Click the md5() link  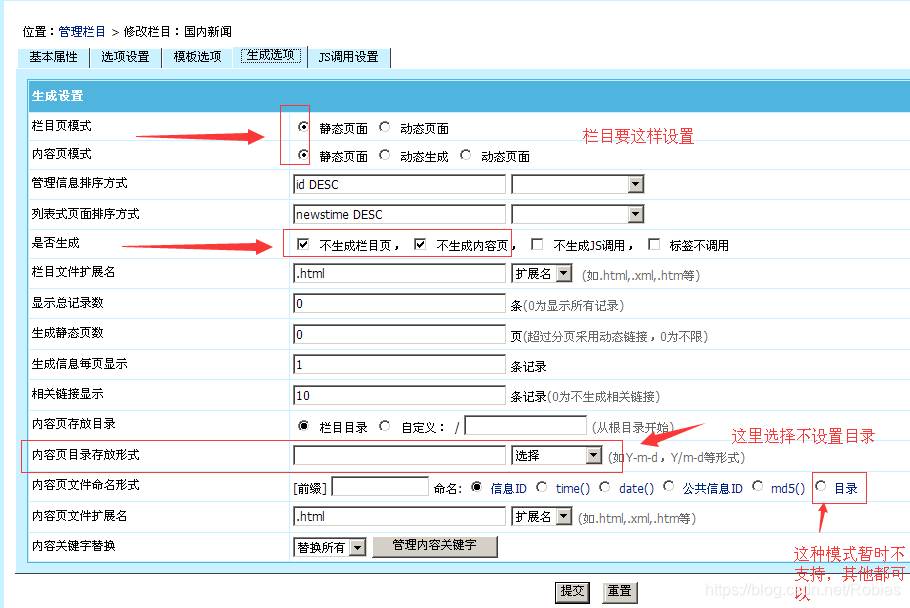(x=788, y=488)
